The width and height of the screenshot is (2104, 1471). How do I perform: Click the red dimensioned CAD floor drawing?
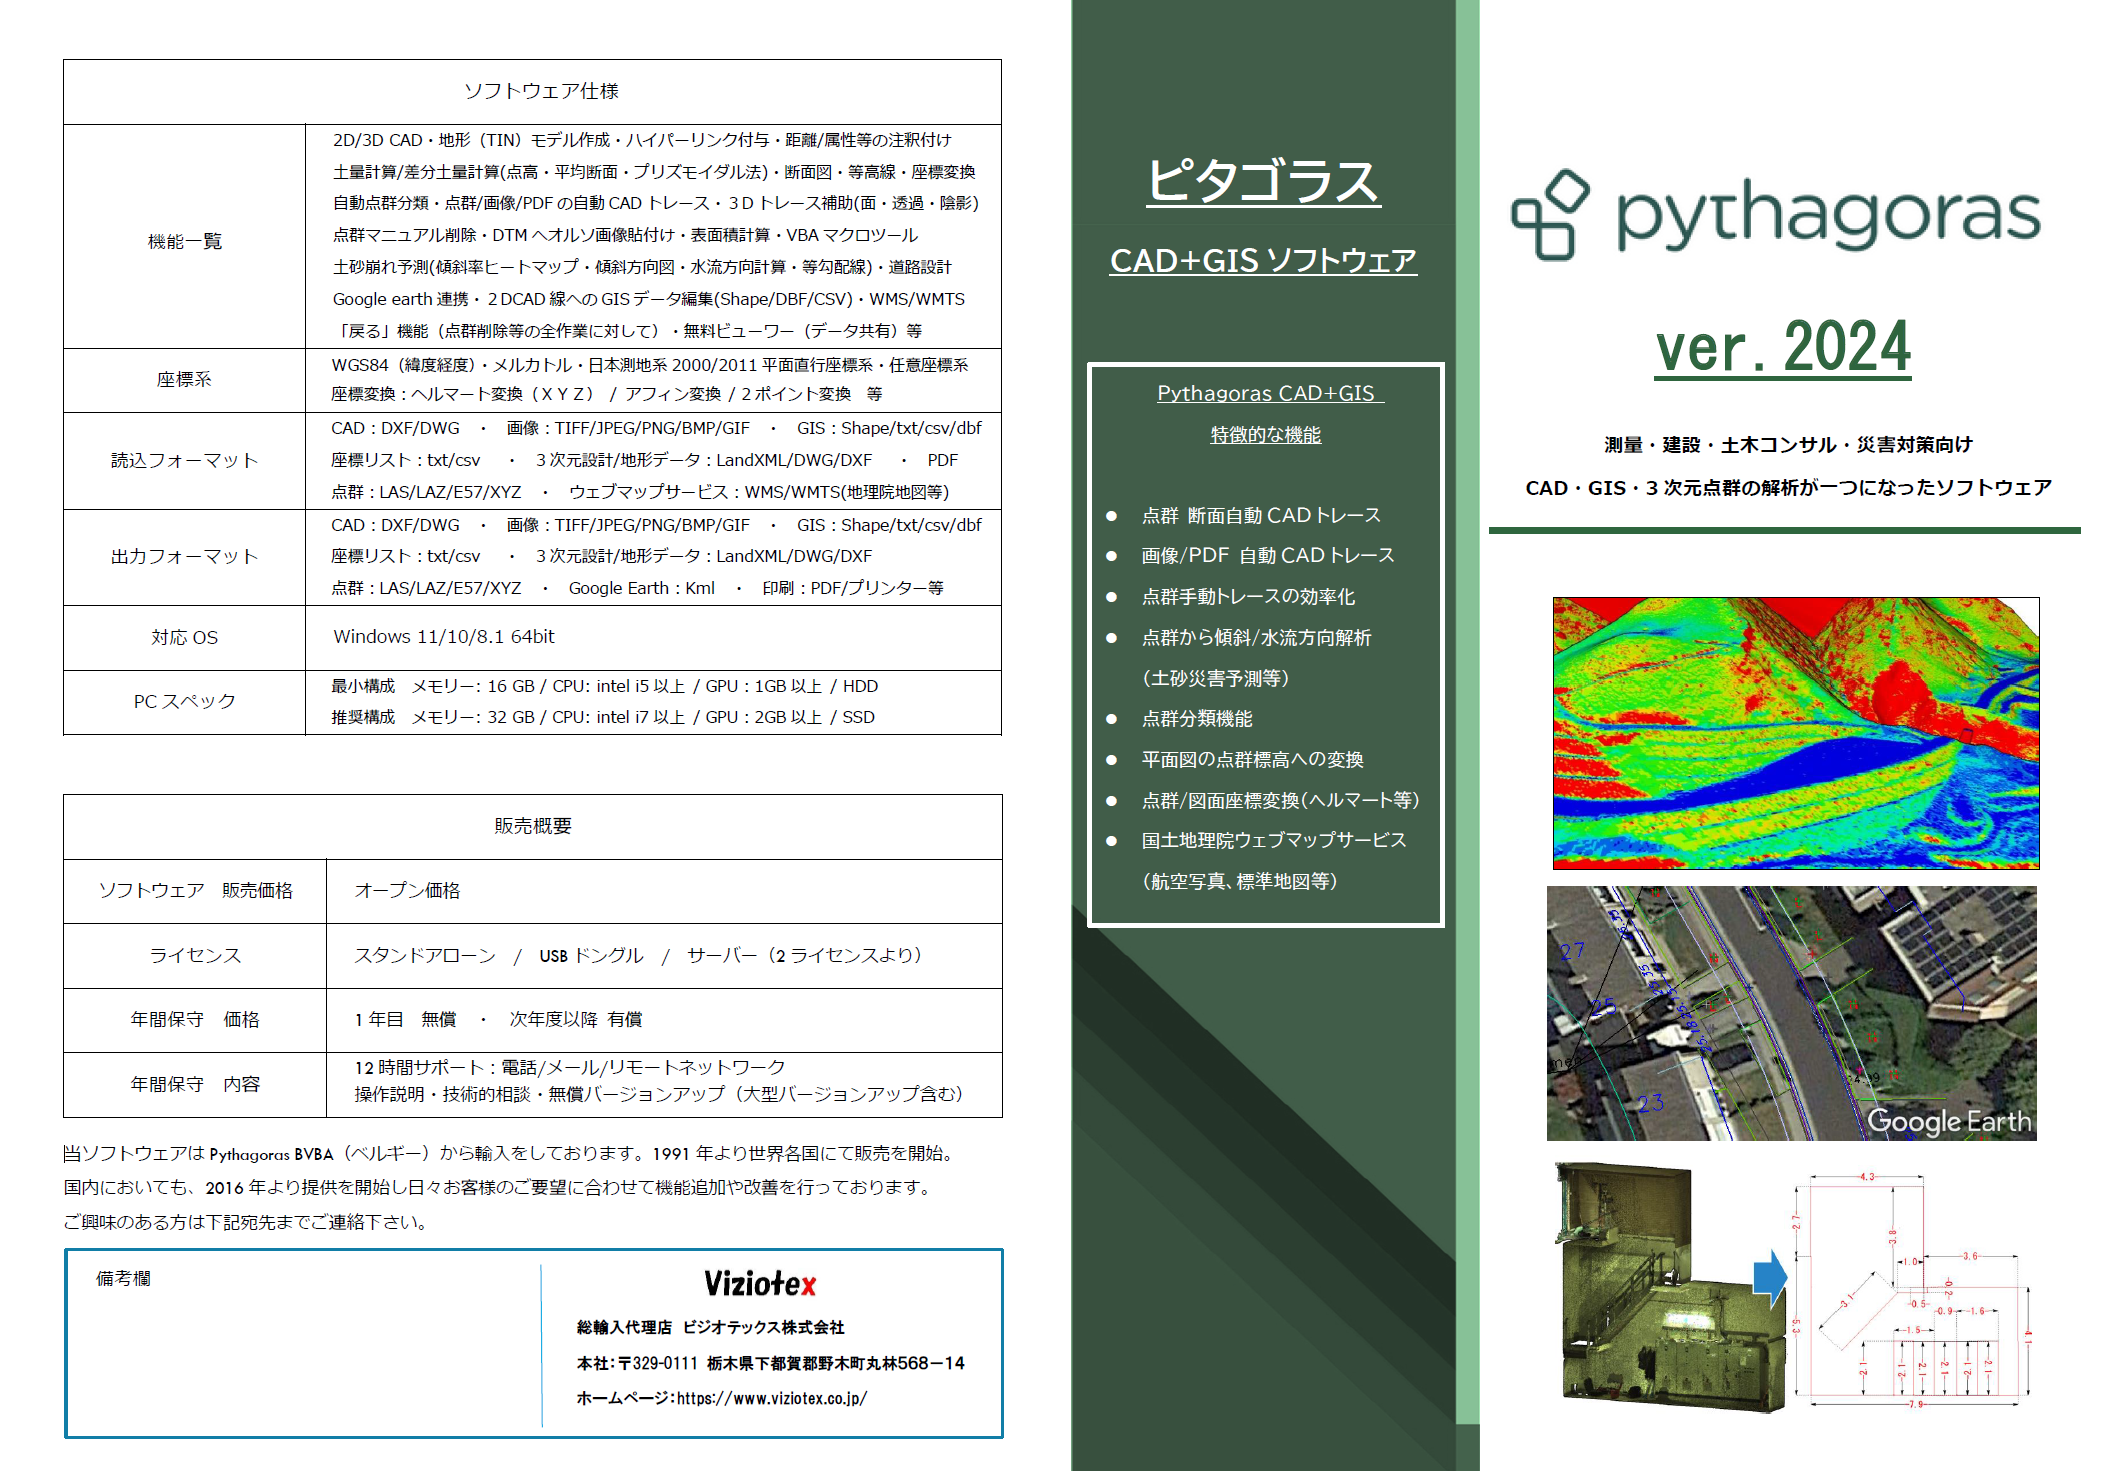[x=1910, y=1290]
